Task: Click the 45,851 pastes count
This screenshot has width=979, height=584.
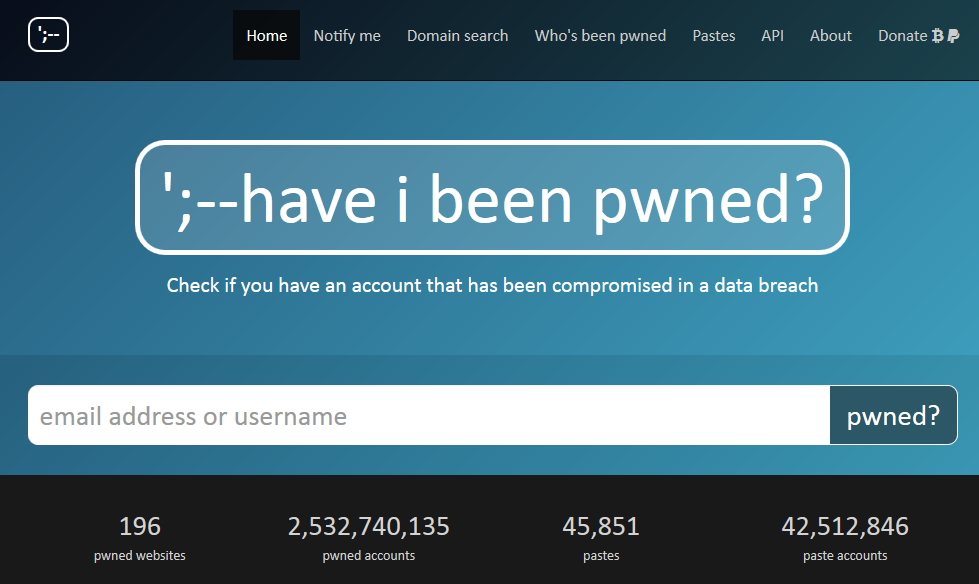Action: tap(601, 527)
